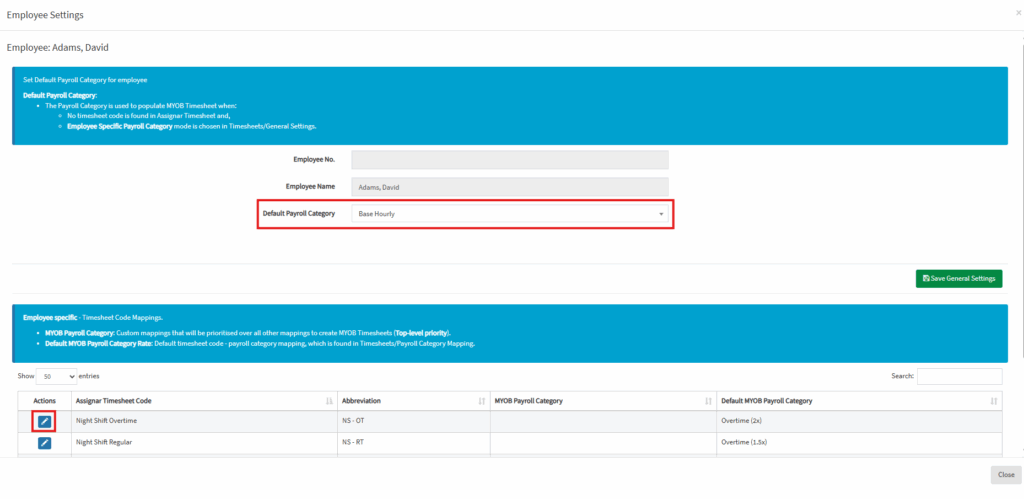Sort by Default MYOB Payroll Category

858,401
